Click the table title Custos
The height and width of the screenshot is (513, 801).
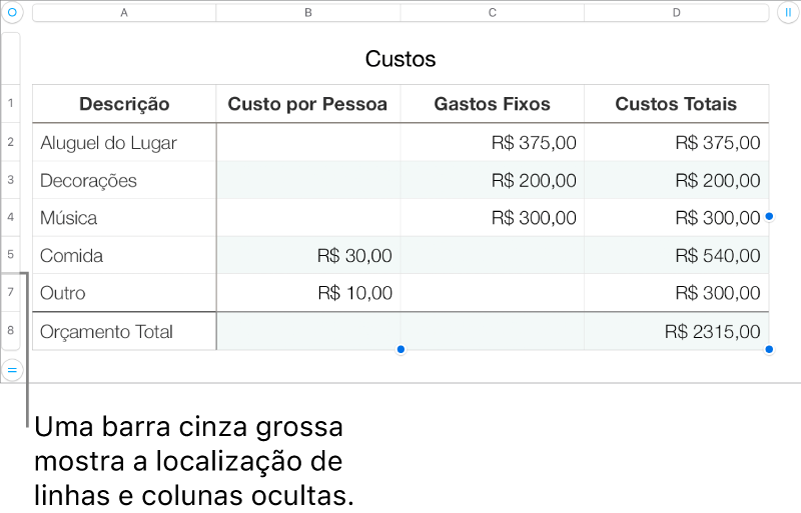pos(400,59)
